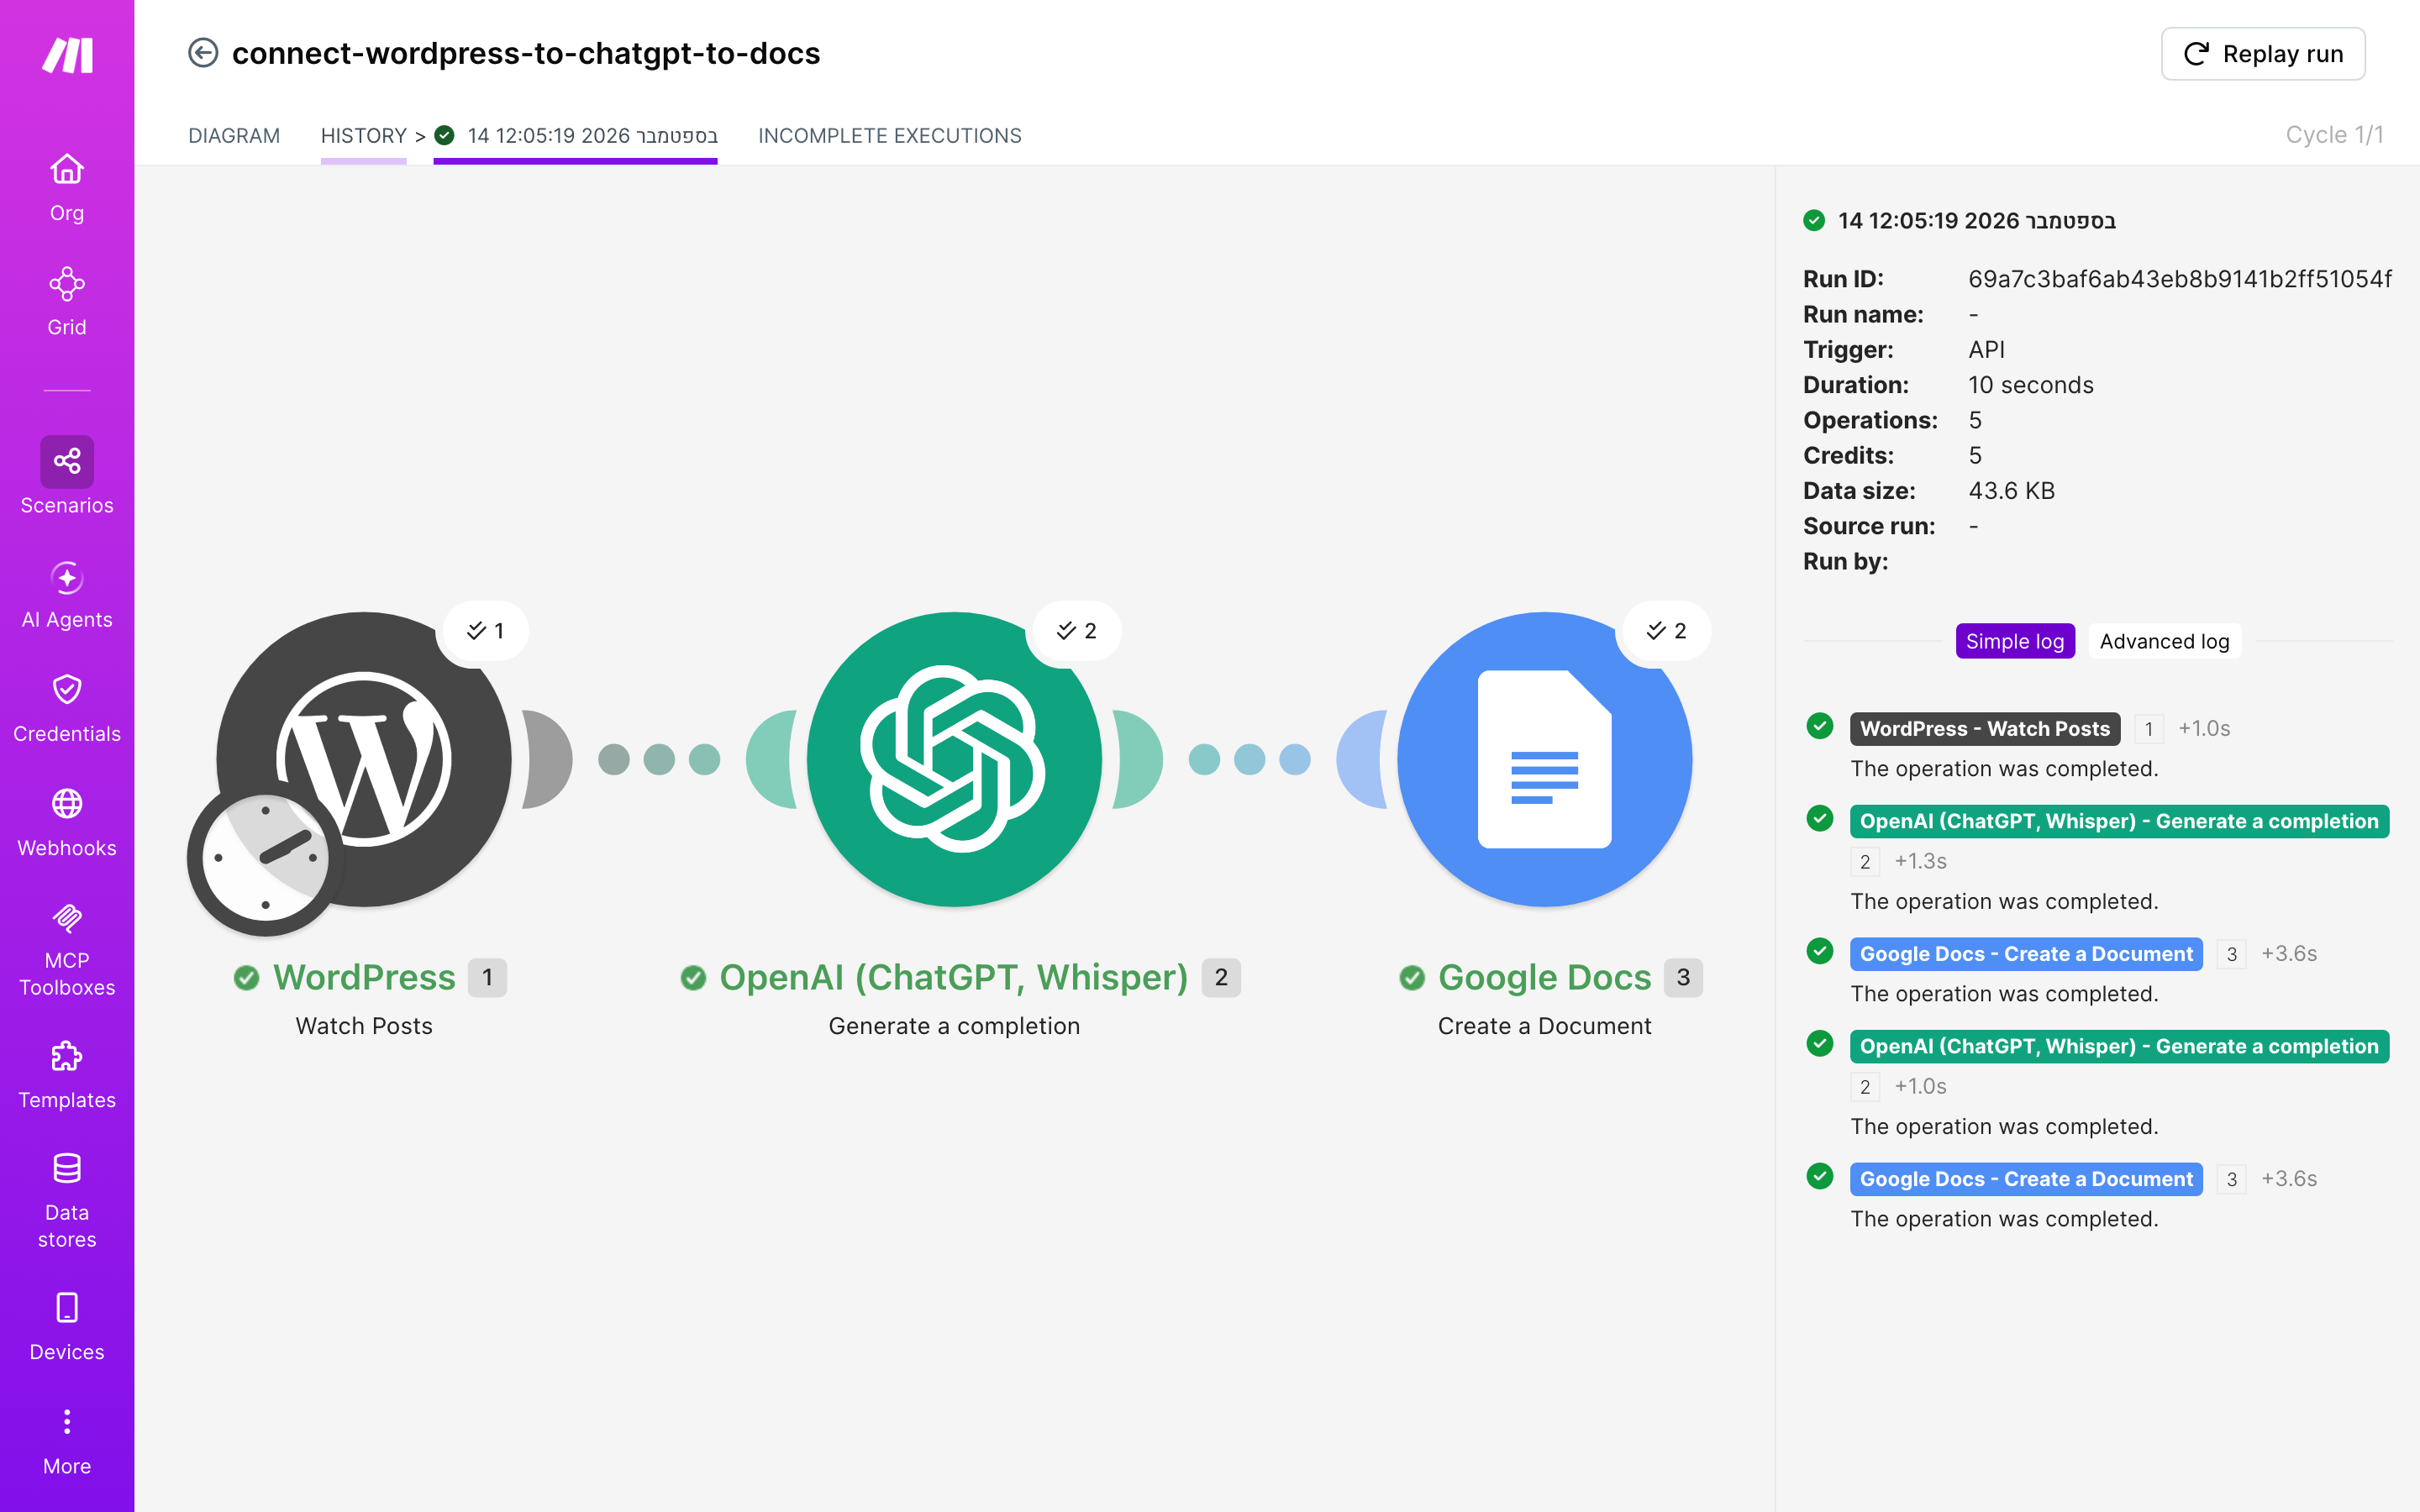This screenshot has width=2420, height=1512.
Task: Select the OpenAI ChatGPT module node
Action: click(x=954, y=759)
